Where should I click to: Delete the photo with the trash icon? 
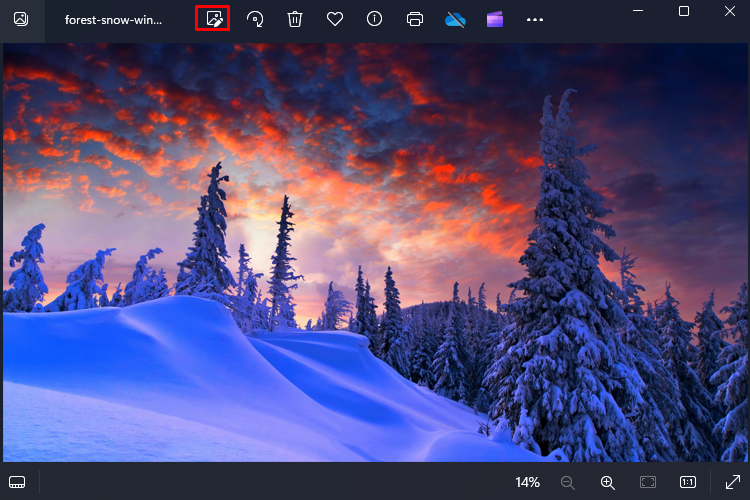[x=295, y=19]
